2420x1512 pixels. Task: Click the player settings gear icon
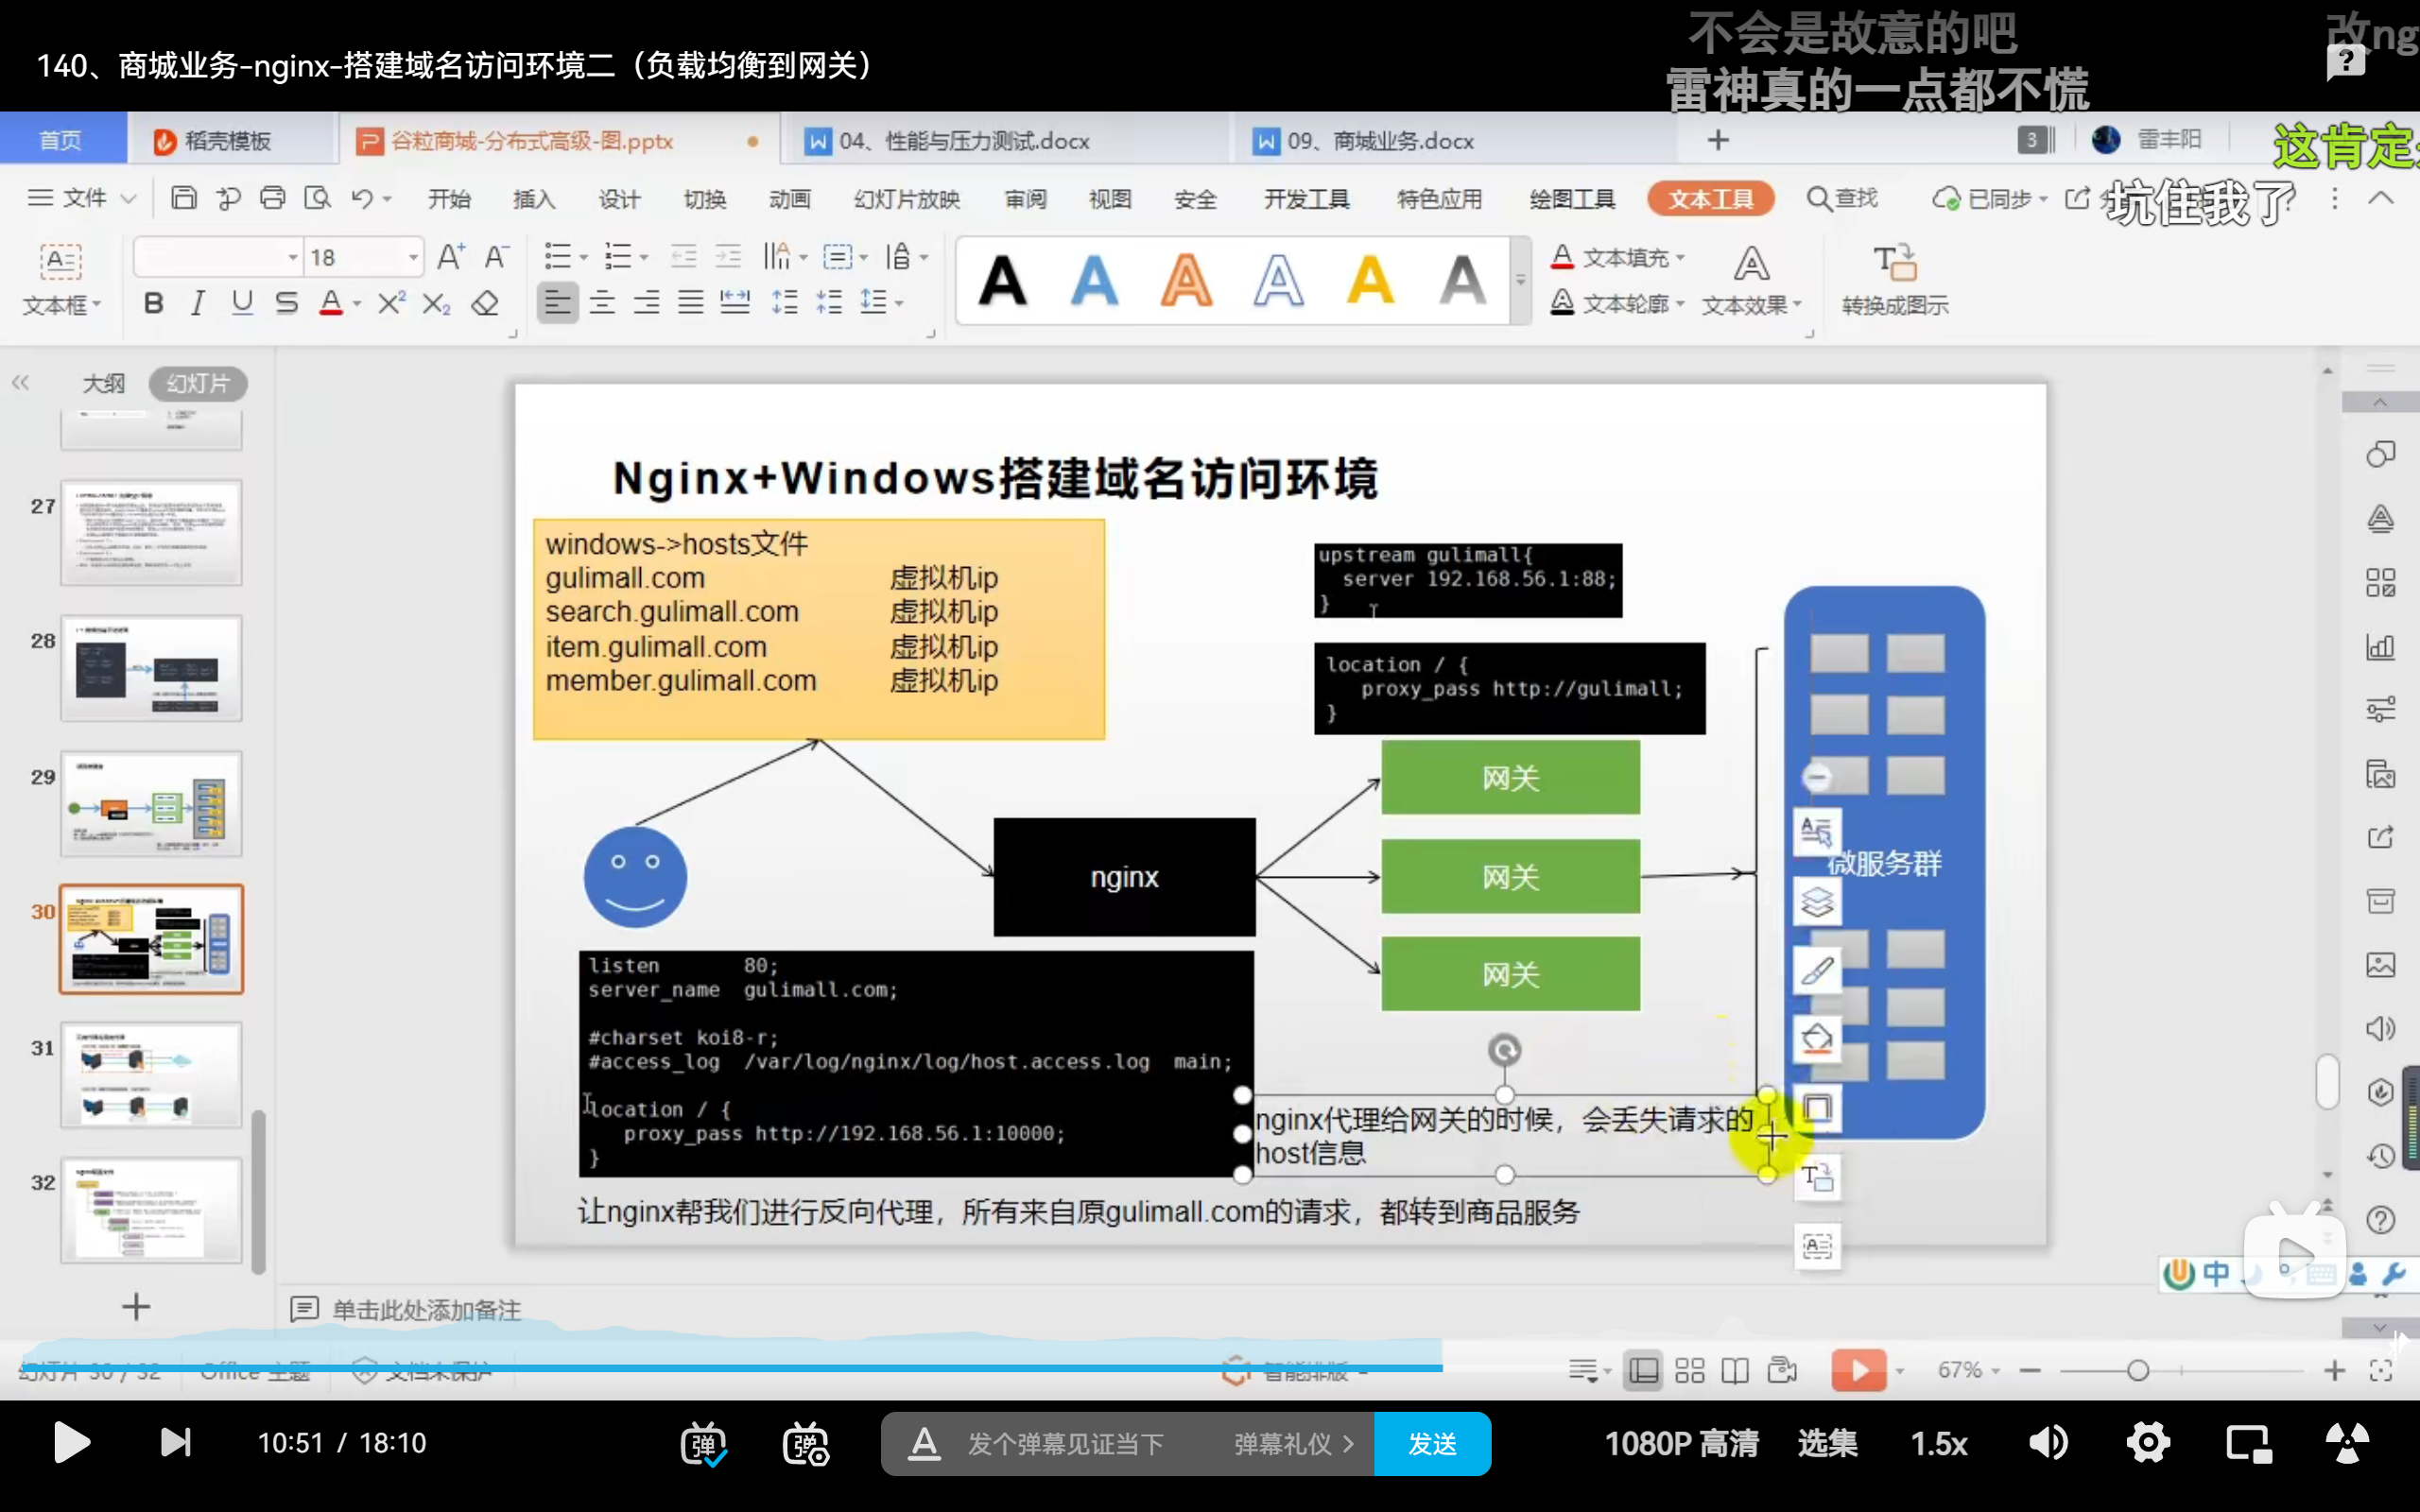2147,1443
